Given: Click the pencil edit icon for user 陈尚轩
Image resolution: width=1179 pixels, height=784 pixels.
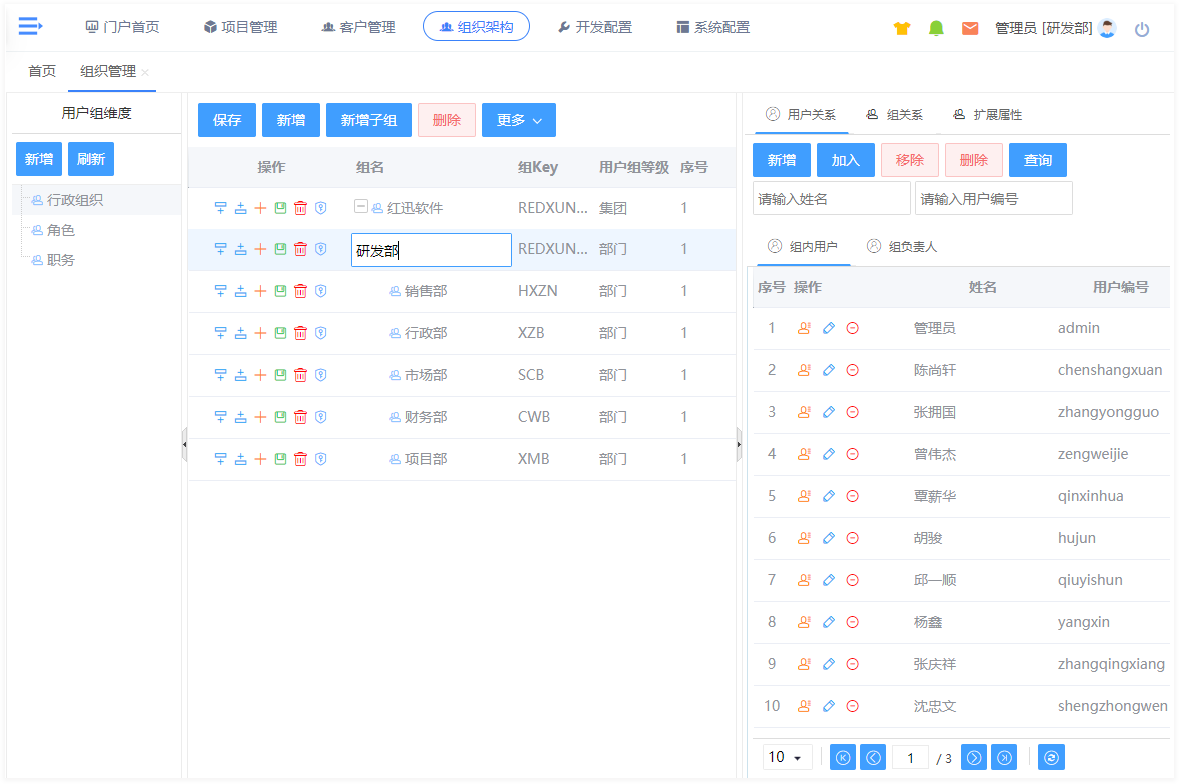Looking at the screenshot, I should tap(828, 370).
